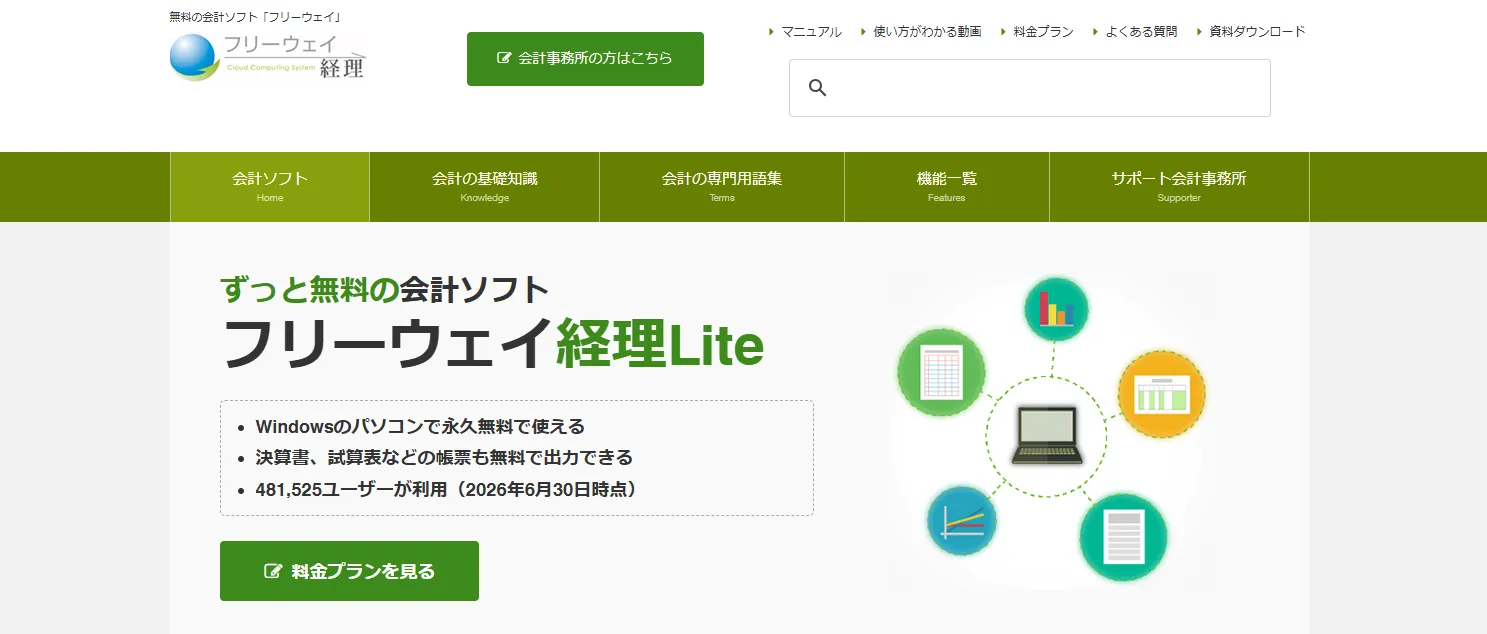This screenshot has height=634, width=1487.
Task: Click the orange table circle icon
Action: [x=1161, y=393]
